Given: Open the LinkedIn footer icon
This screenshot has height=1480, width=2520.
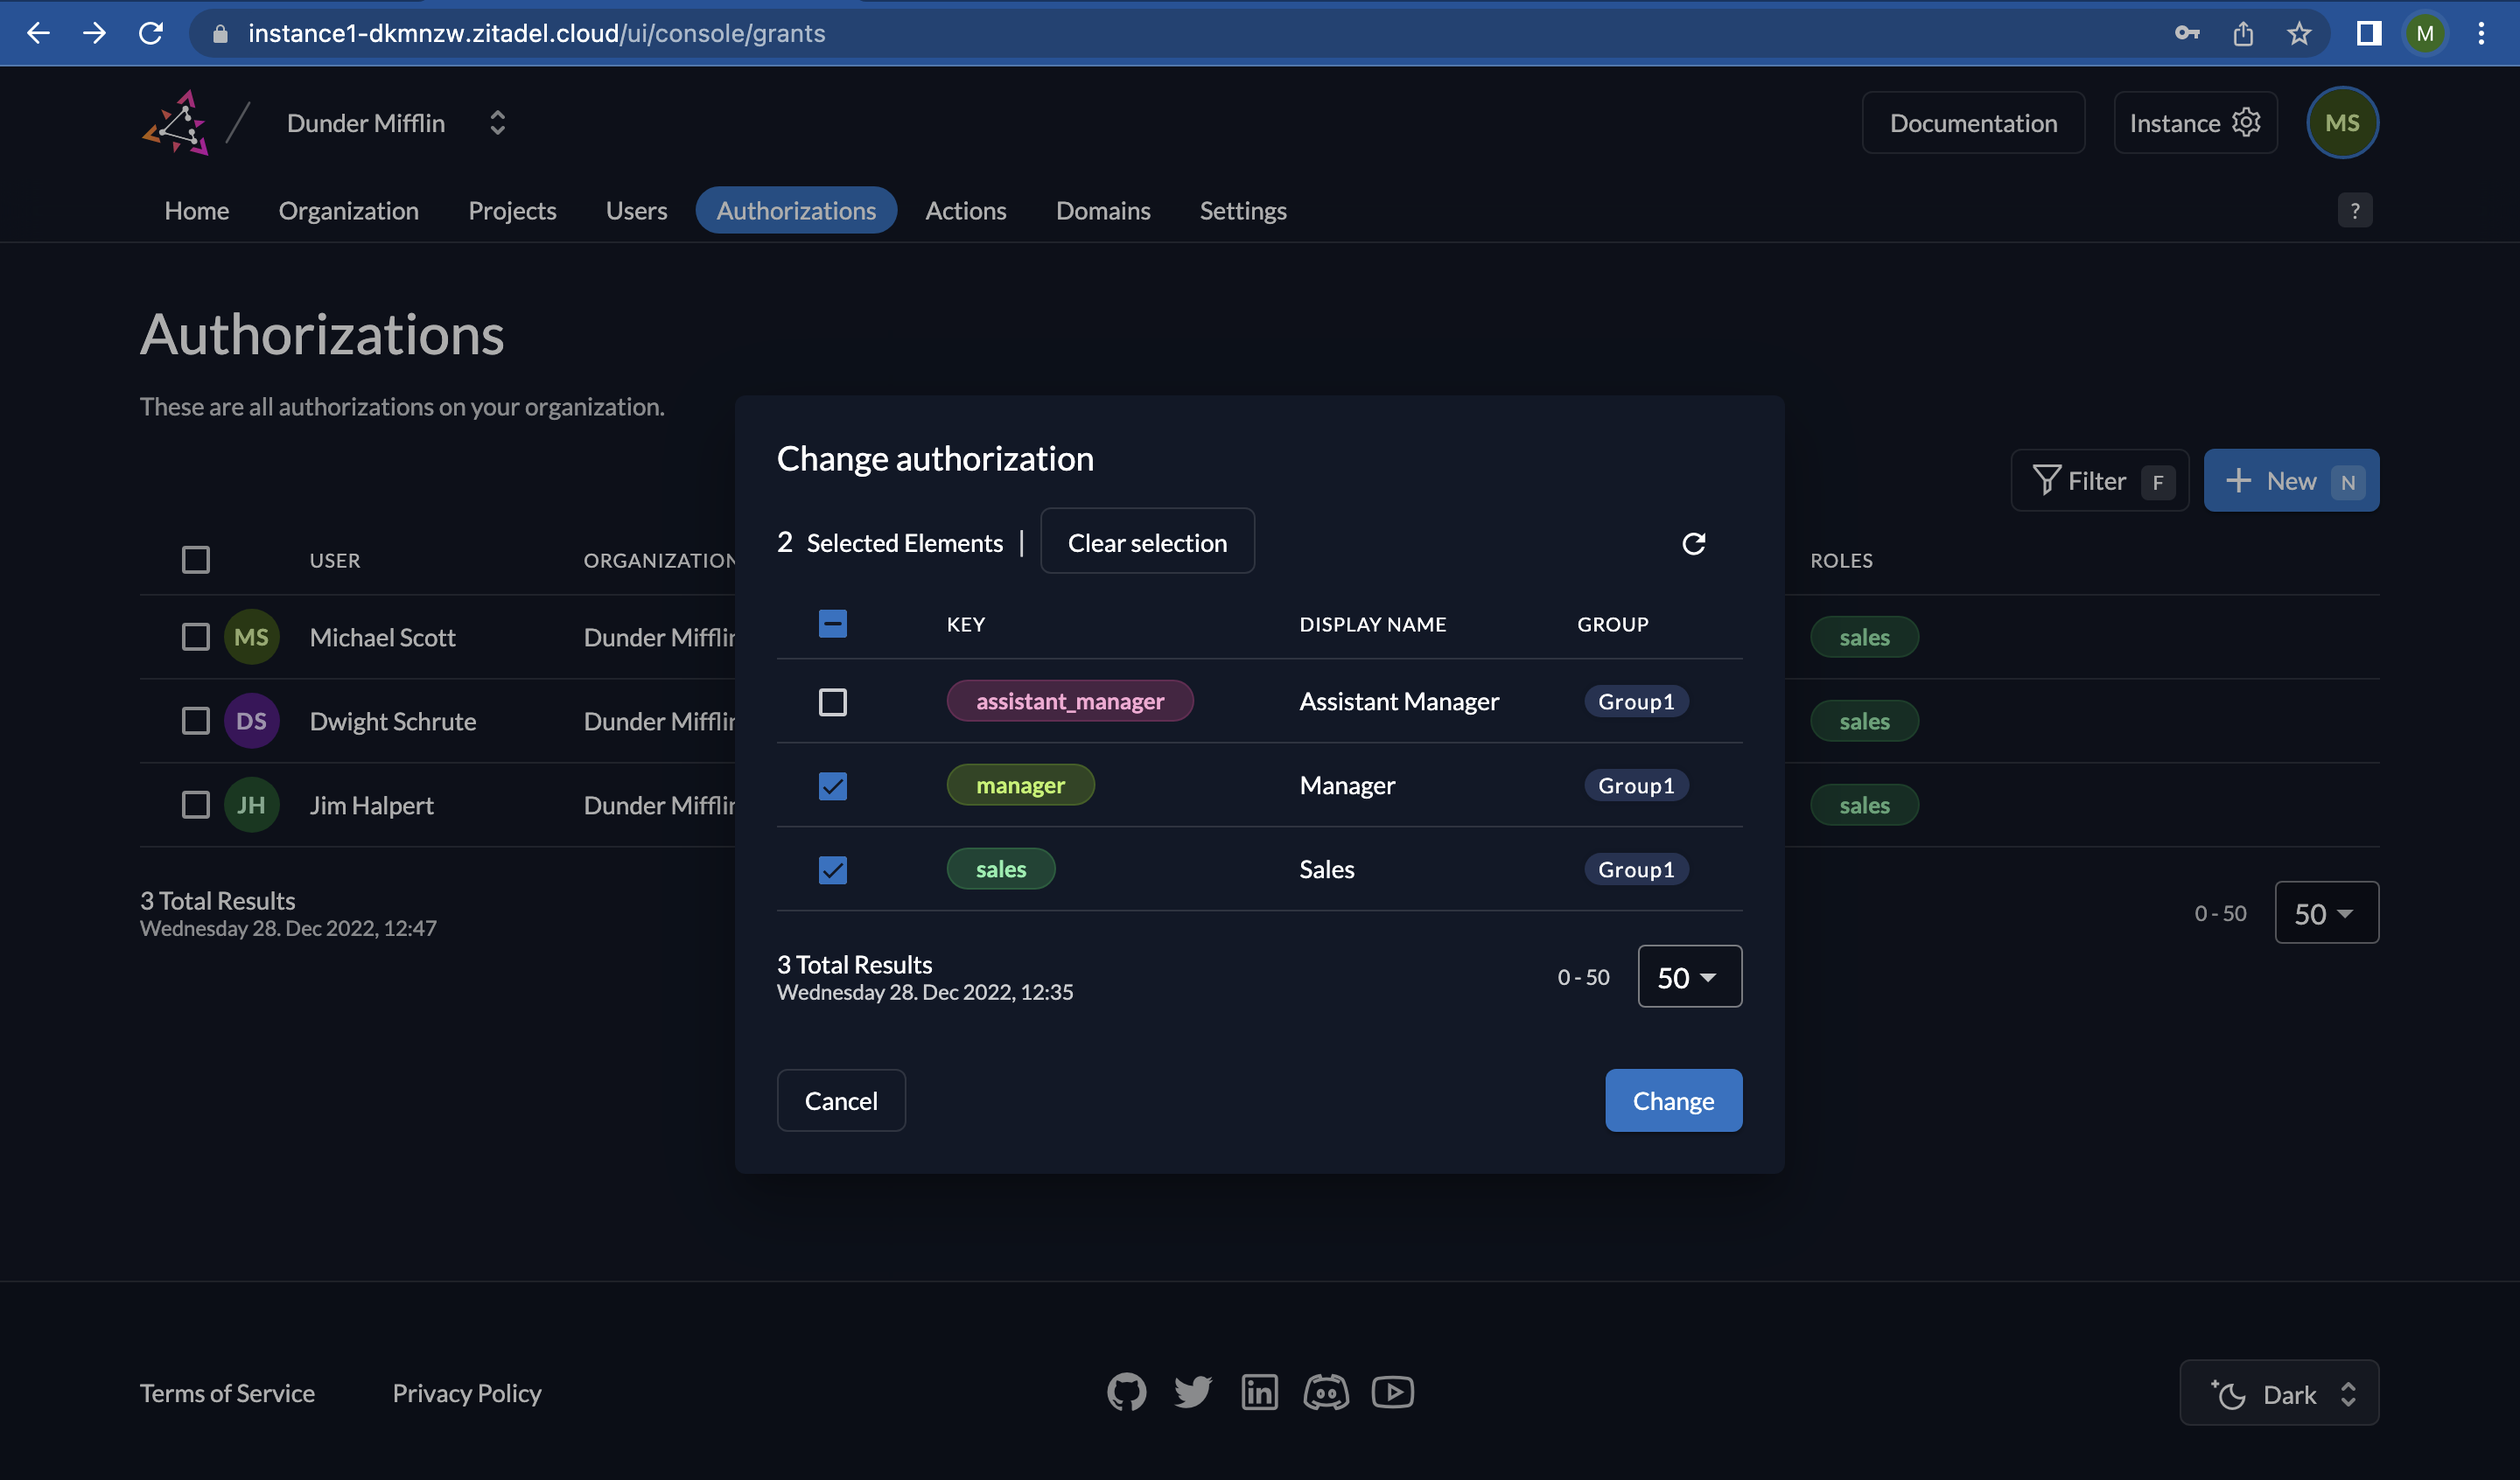Looking at the screenshot, I should (1259, 1392).
